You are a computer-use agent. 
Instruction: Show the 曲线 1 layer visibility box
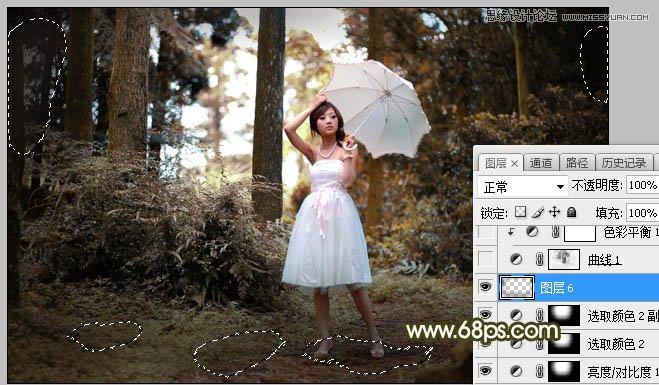pyautogui.click(x=485, y=259)
